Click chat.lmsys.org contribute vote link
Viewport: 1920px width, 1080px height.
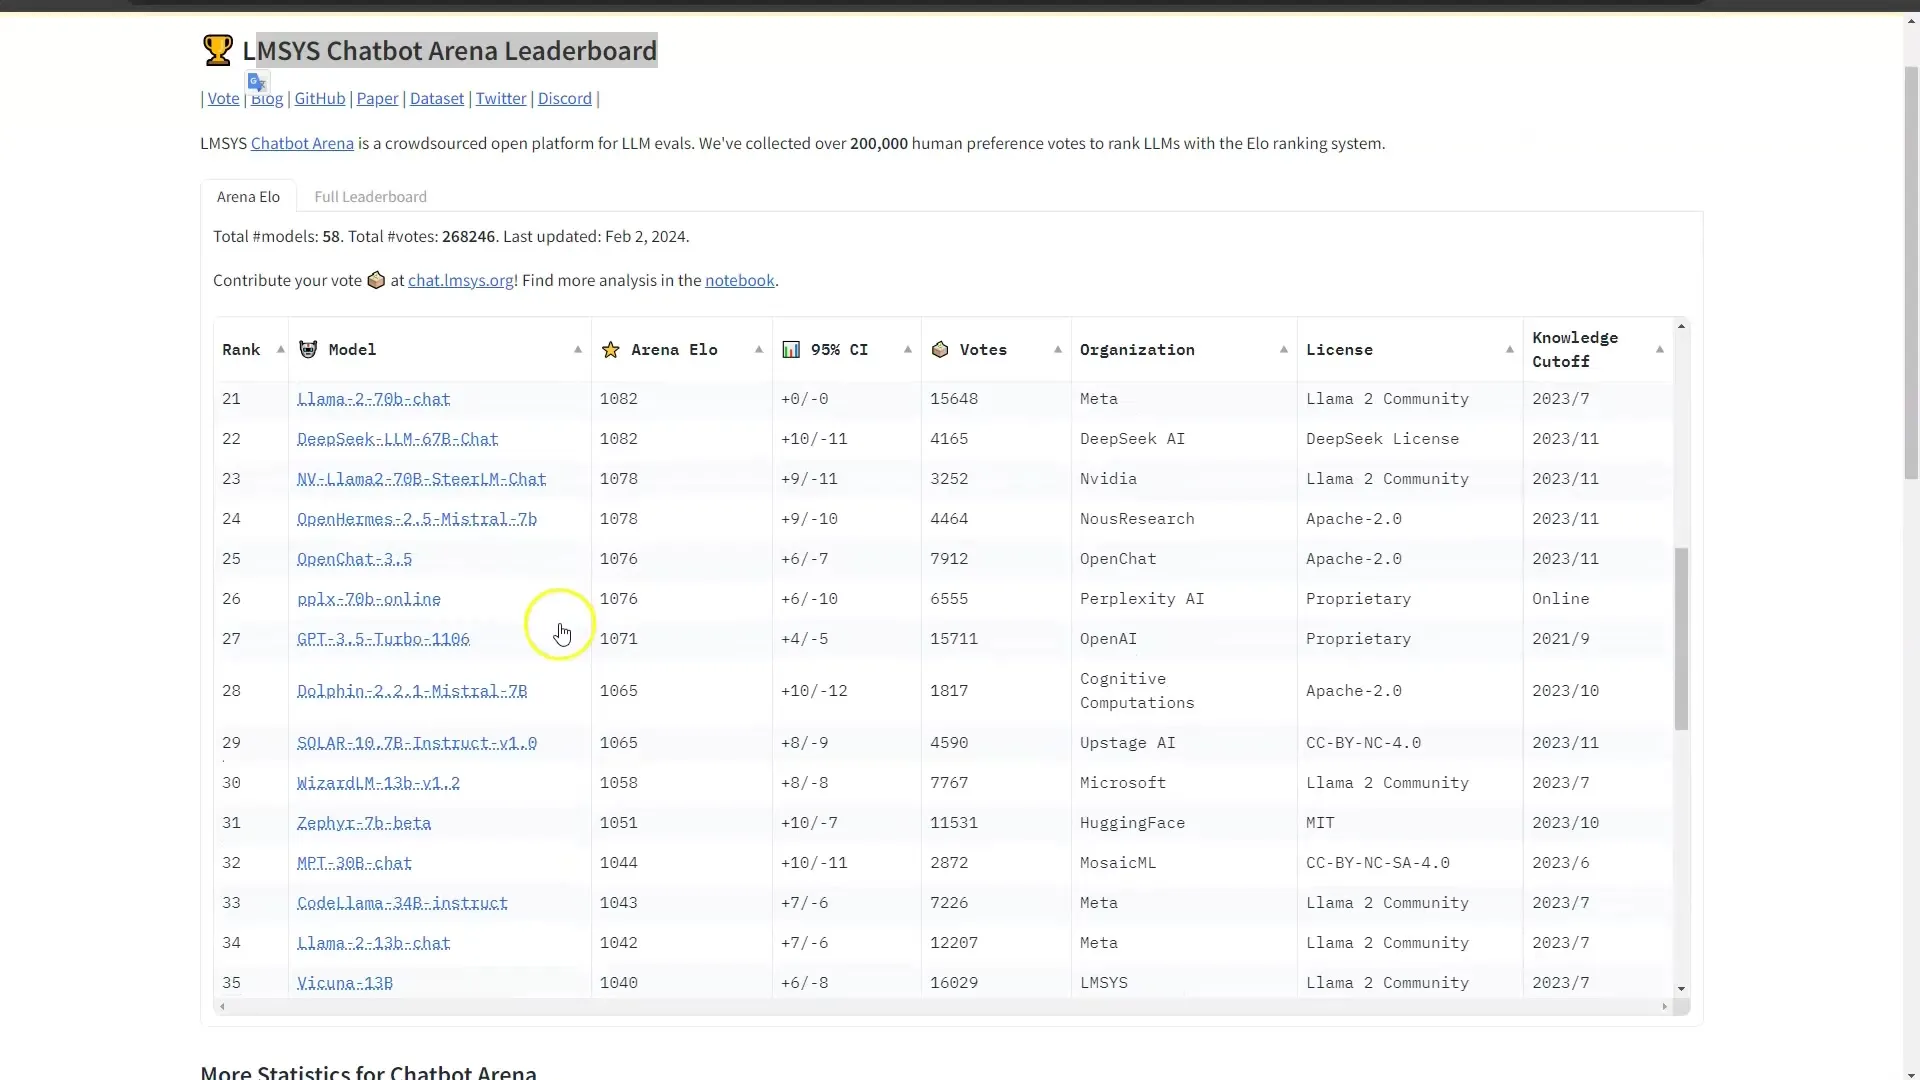pyautogui.click(x=460, y=280)
